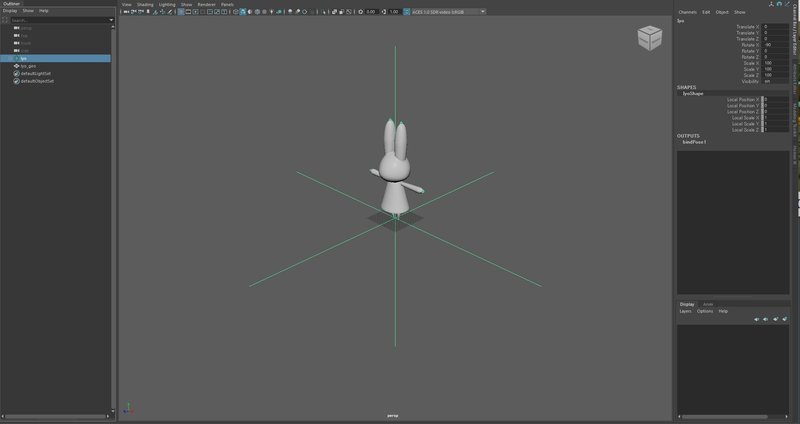
Task: Click the Outliner search field
Action: pos(59,20)
